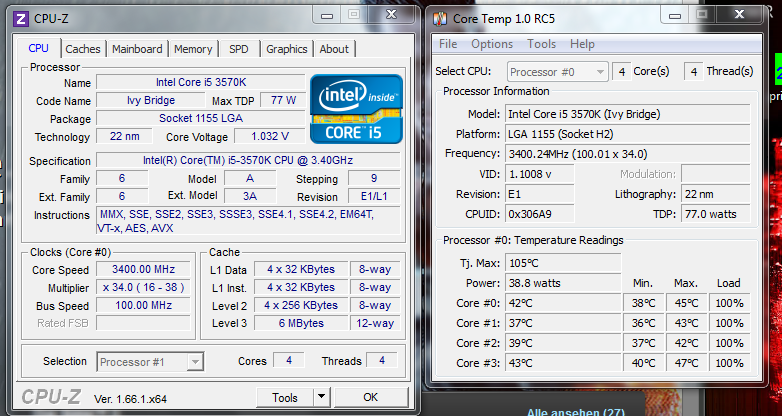
Task: Click the Core #2 temperature 39°C
Action: tap(563, 343)
